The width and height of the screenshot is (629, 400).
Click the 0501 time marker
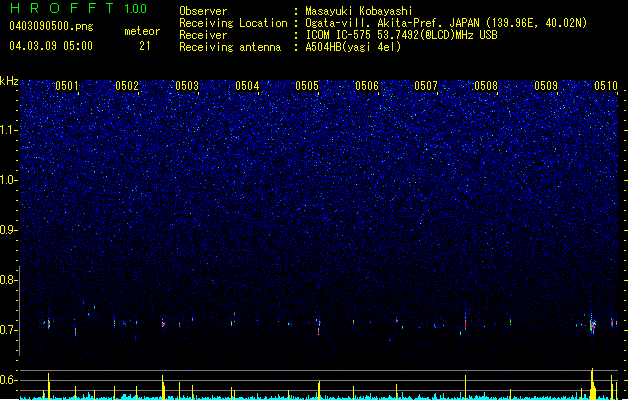tap(67, 85)
